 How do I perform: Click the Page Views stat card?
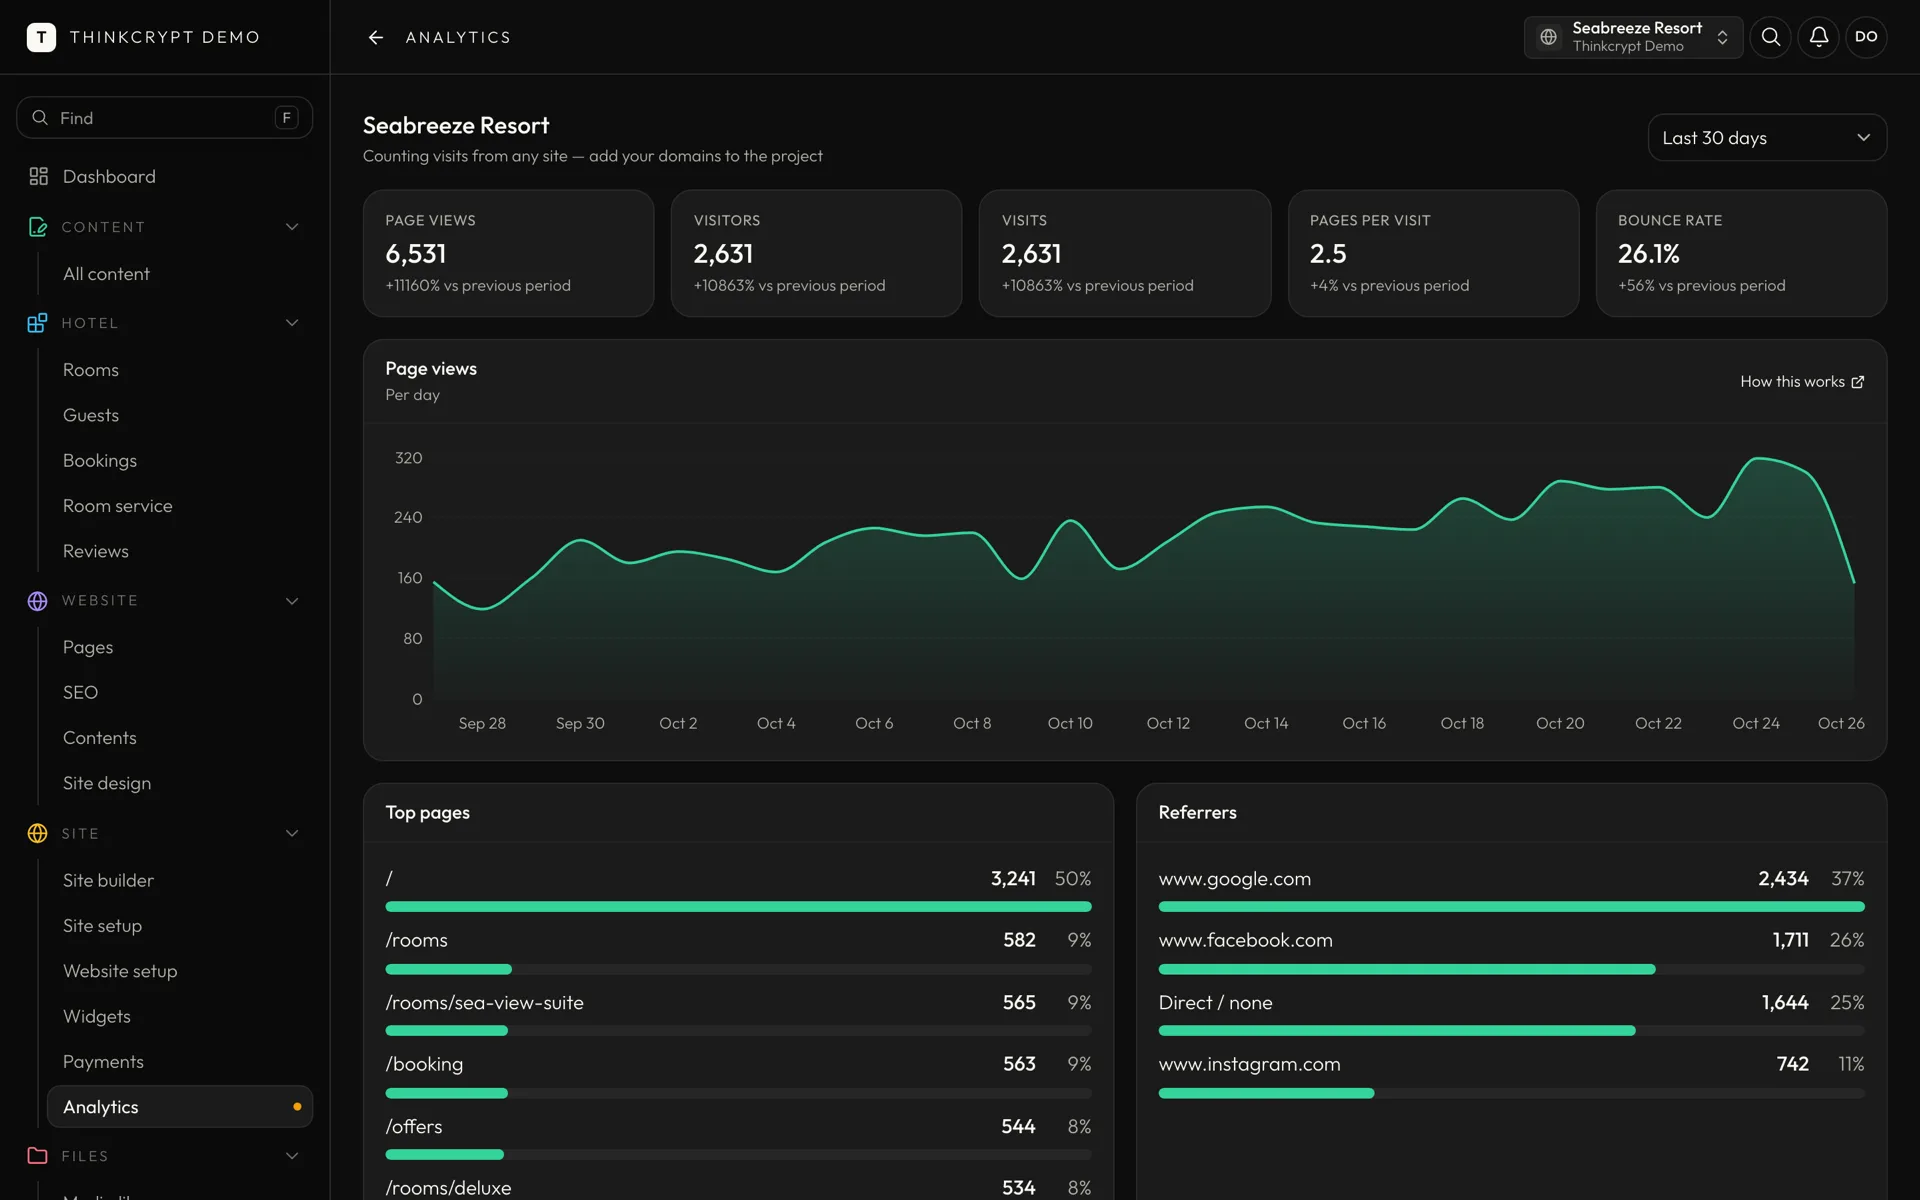tap(508, 254)
